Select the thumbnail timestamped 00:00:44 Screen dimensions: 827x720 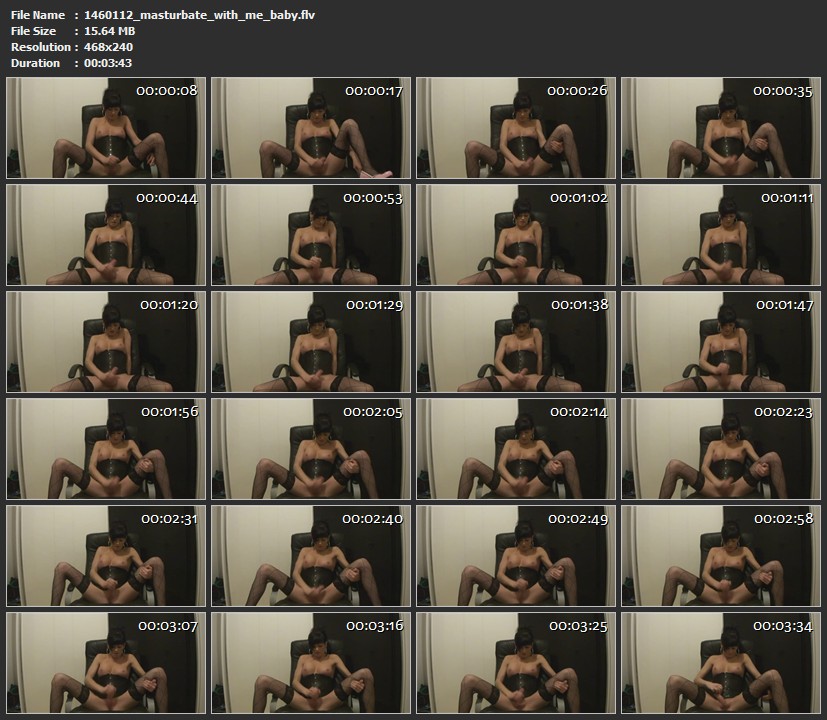tap(106, 235)
